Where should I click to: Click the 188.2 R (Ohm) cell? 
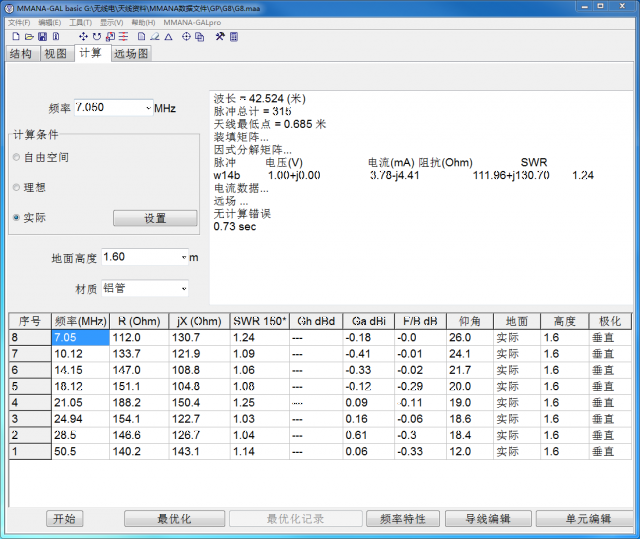coord(139,403)
